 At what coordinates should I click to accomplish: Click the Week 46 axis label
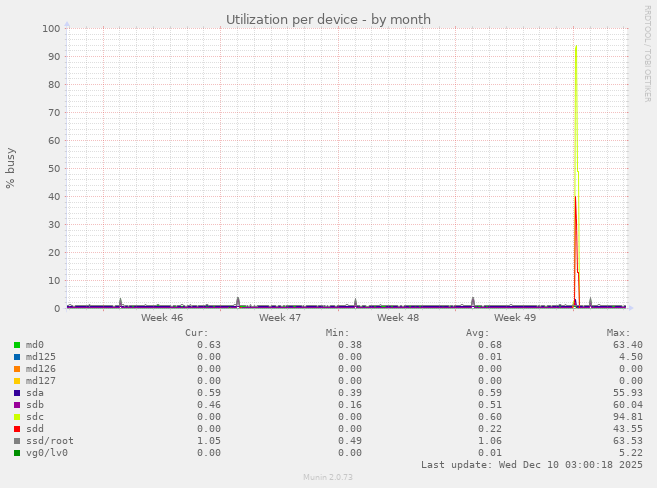click(162, 318)
